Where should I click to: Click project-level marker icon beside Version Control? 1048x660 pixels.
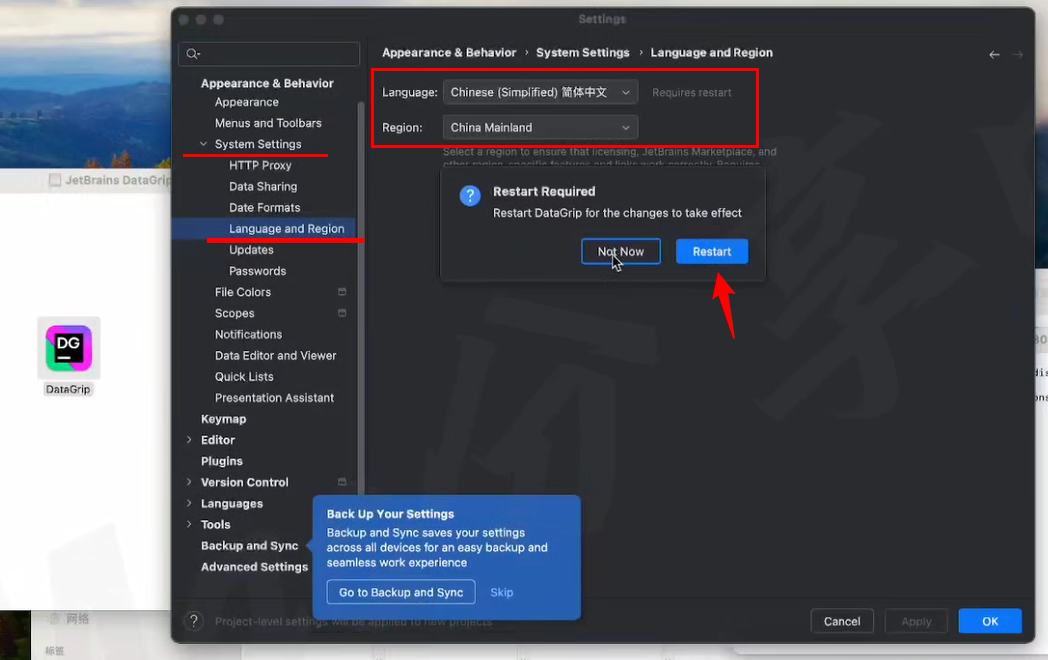[342, 482]
